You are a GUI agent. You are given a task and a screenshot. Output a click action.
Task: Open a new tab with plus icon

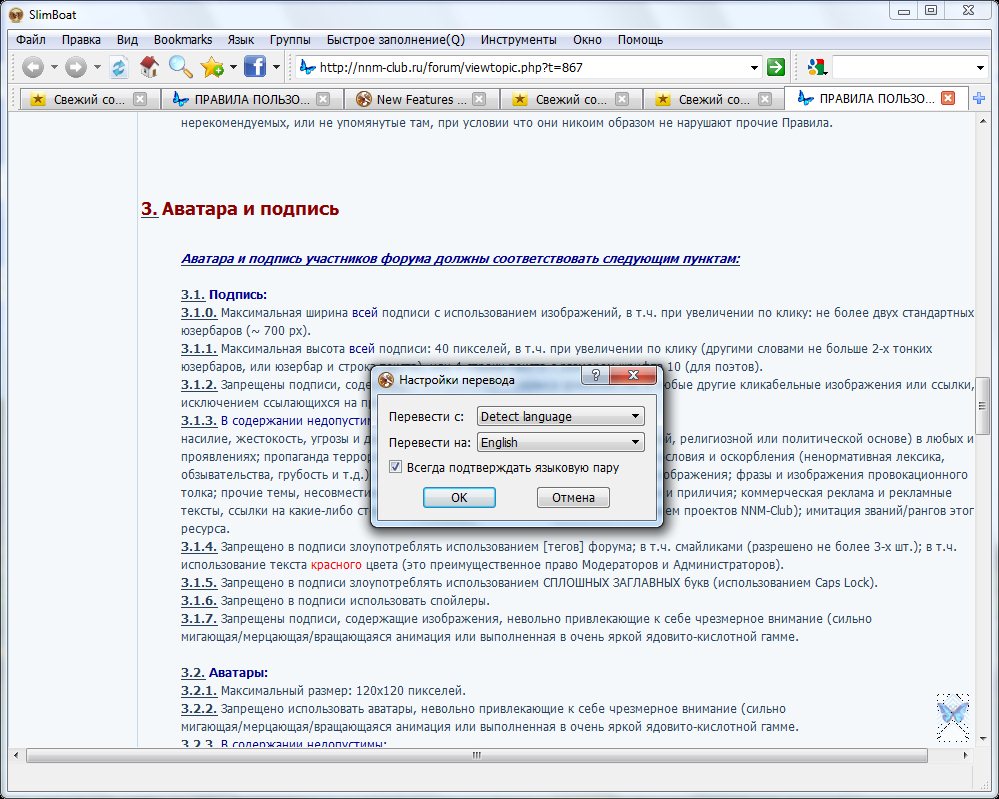coord(979,98)
